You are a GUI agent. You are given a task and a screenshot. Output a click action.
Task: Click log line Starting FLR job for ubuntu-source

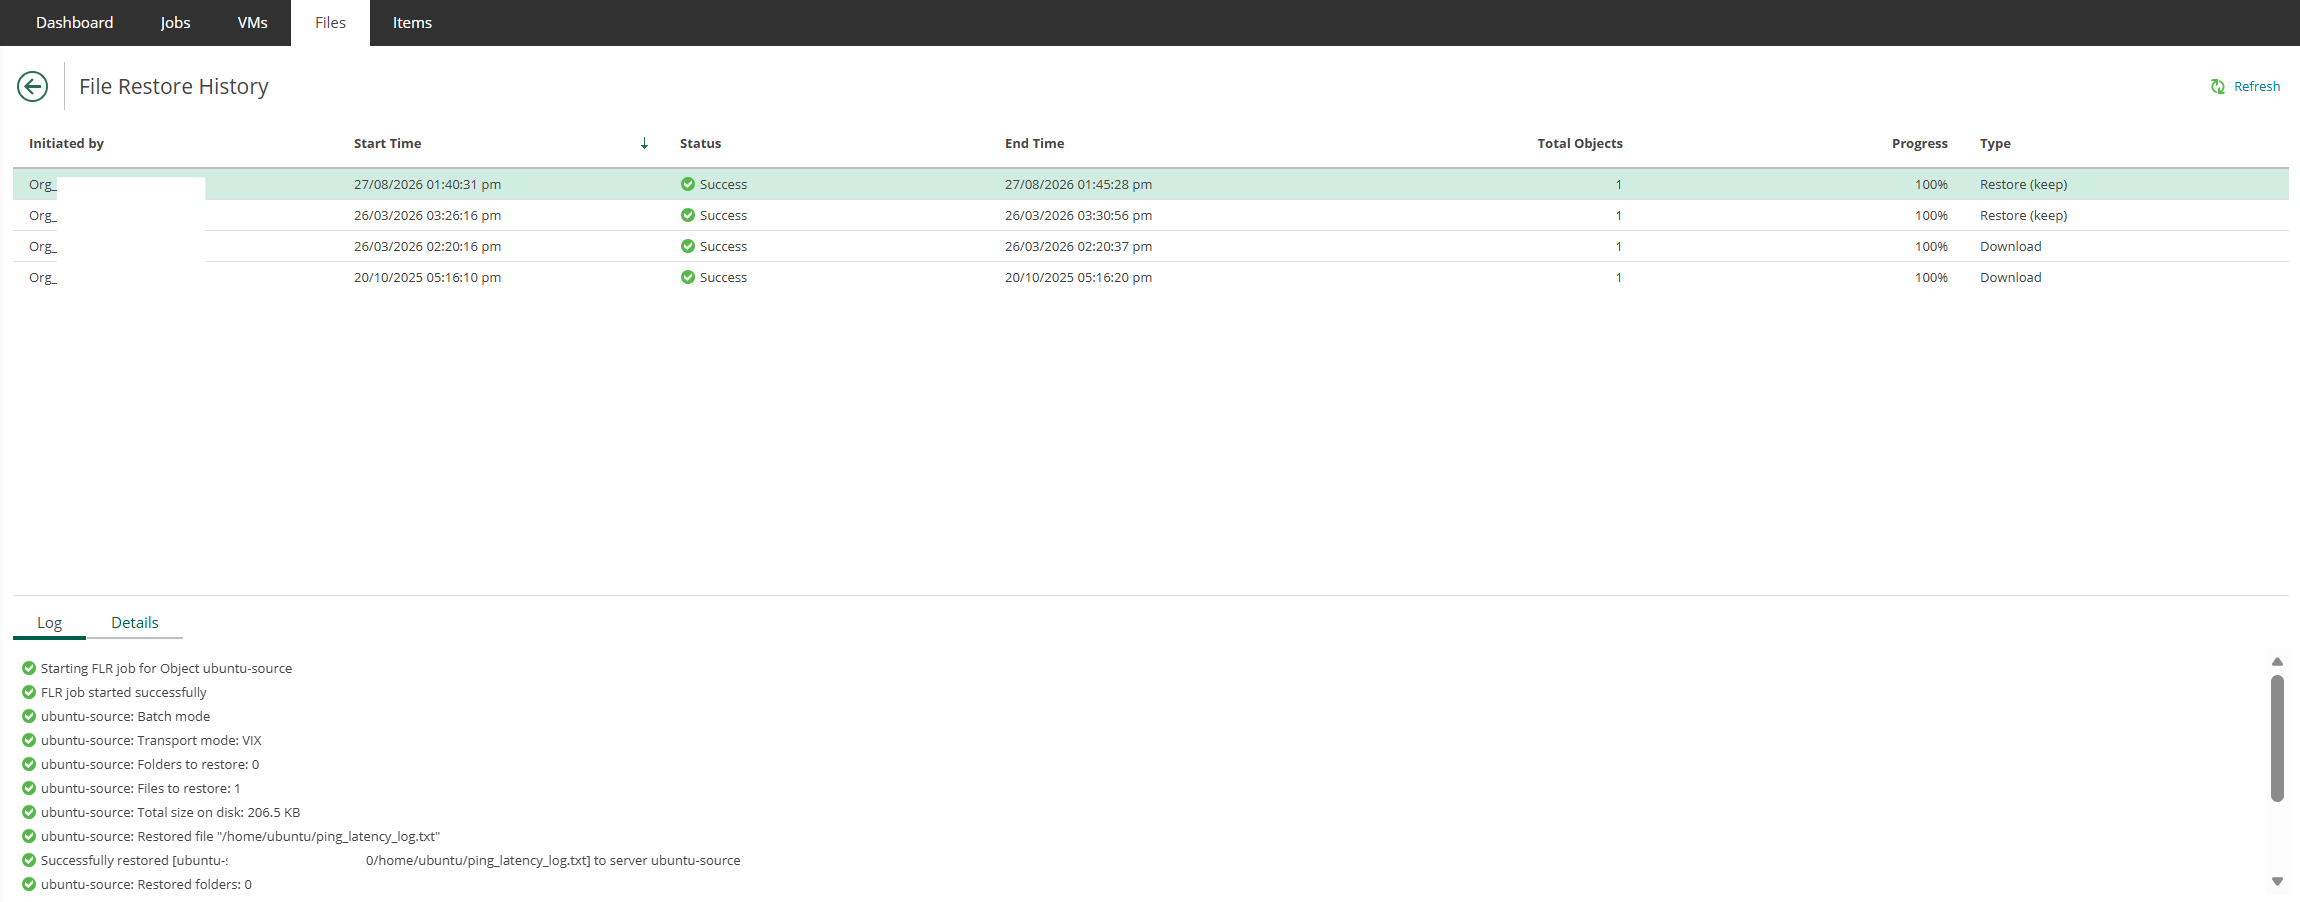pos(166,668)
